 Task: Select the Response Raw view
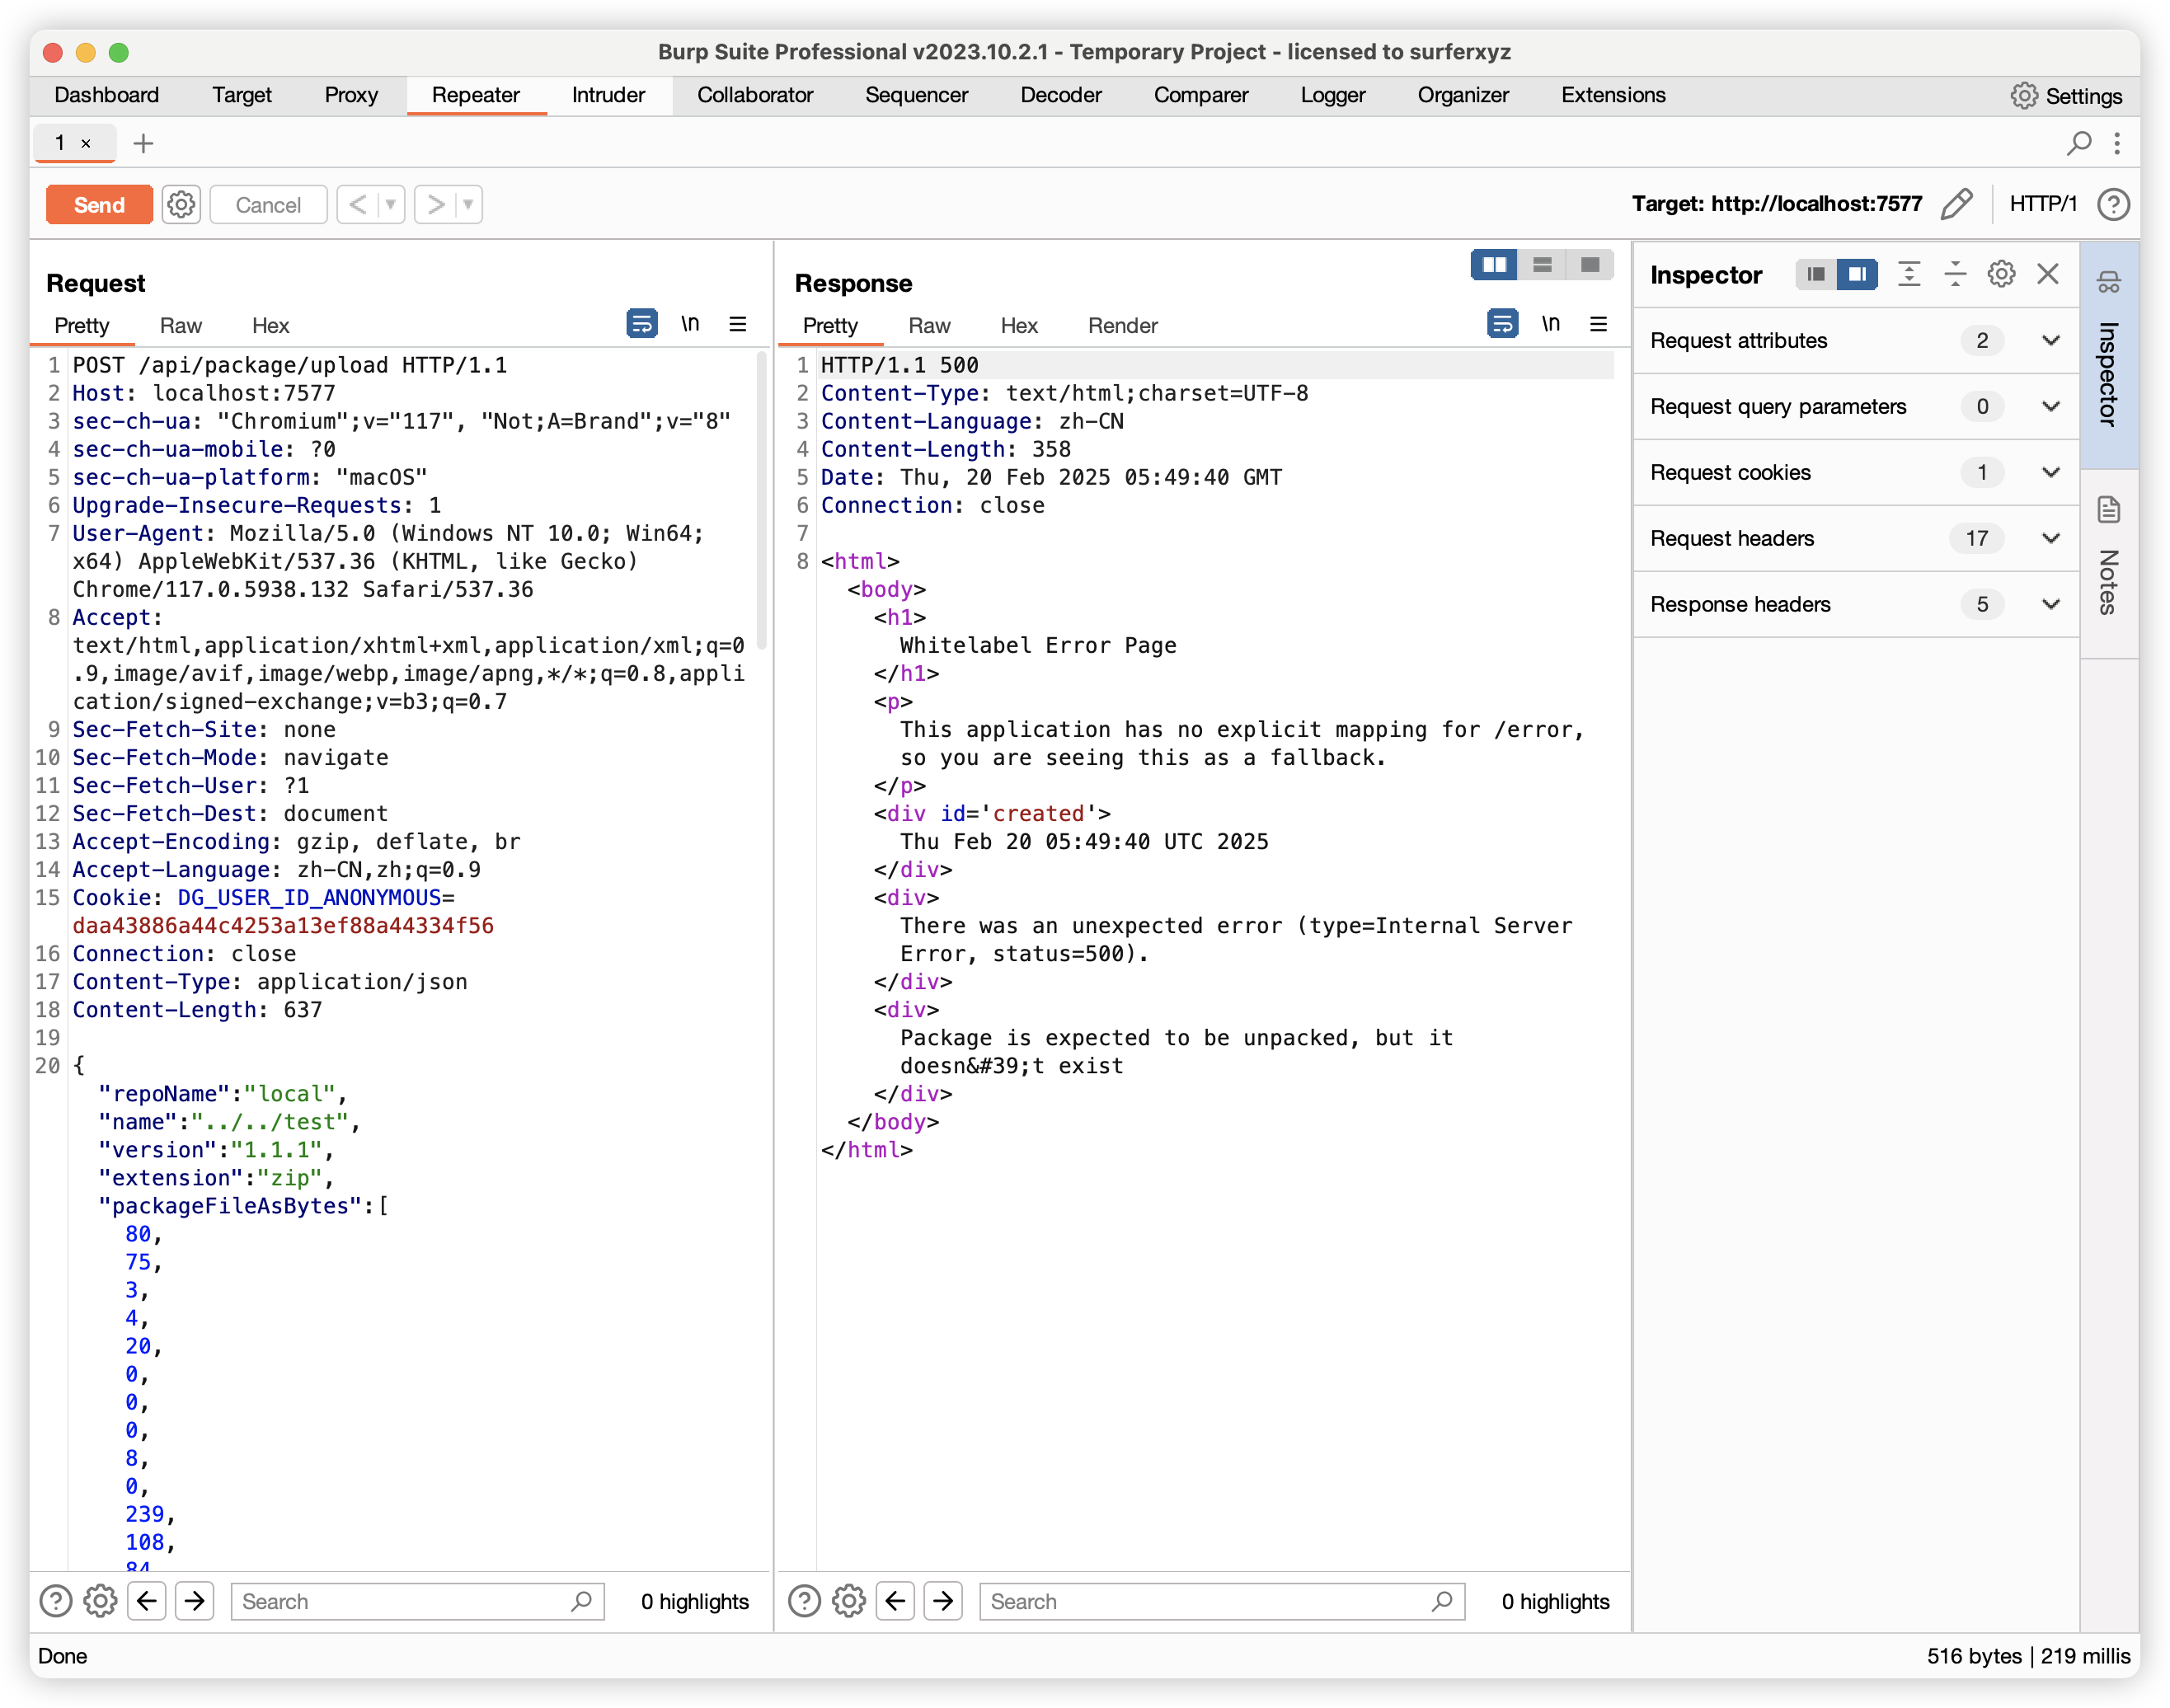[x=929, y=326]
